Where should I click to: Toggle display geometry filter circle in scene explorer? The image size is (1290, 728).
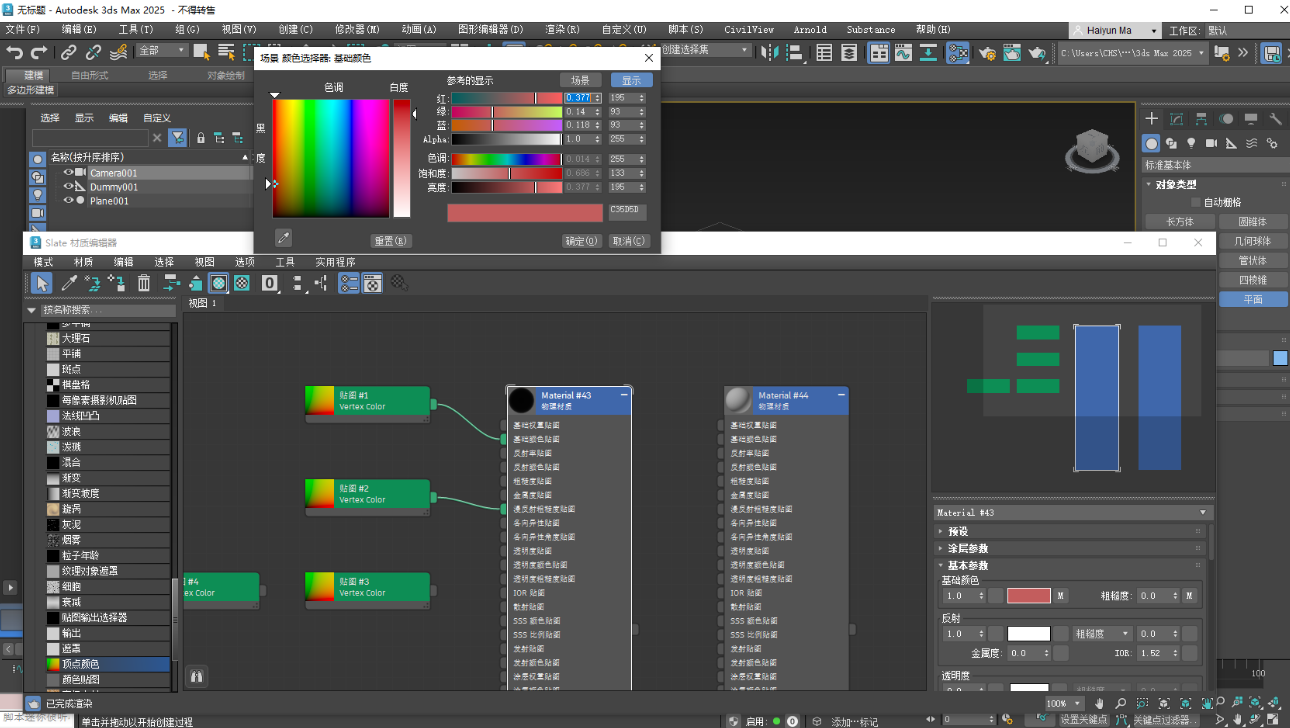[x=37, y=159]
